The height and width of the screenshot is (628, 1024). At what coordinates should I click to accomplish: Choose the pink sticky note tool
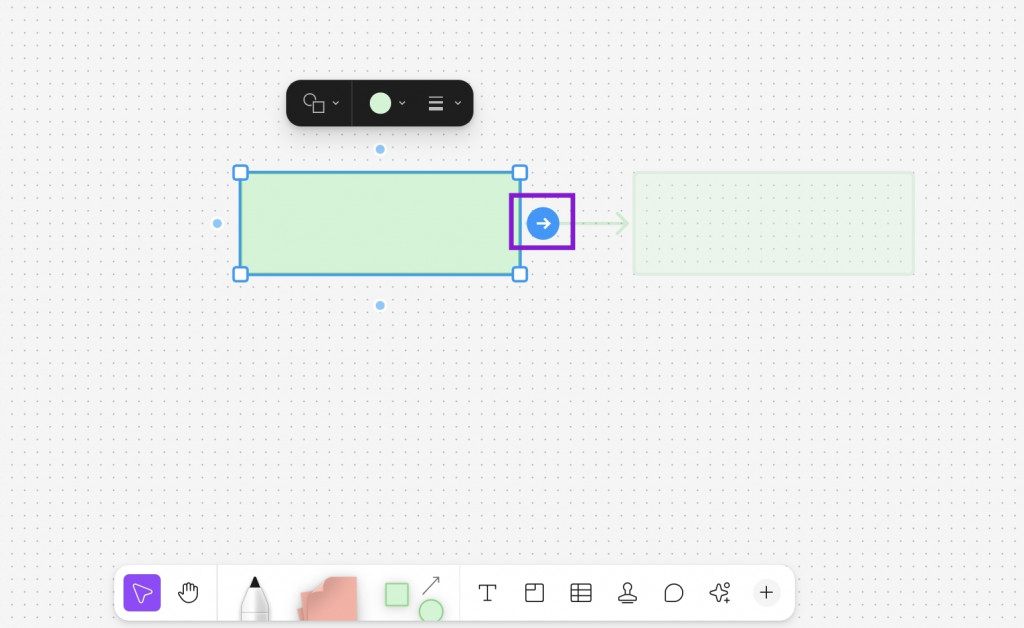[328, 598]
